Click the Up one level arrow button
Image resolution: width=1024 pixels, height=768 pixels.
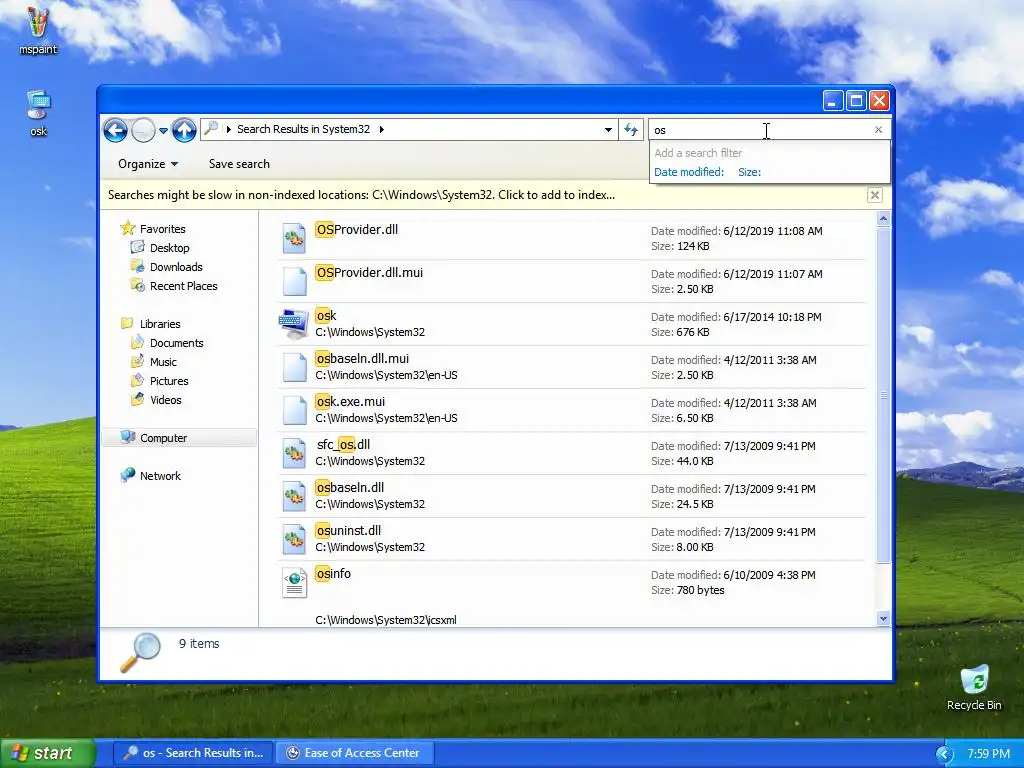[184, 130]
